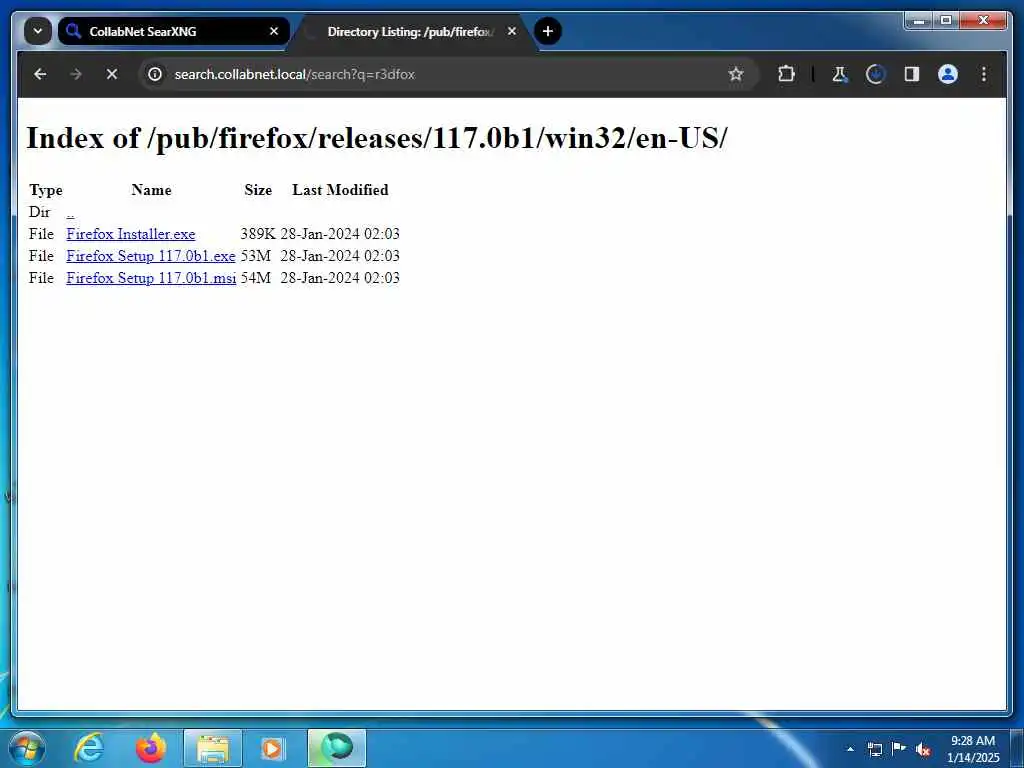Viewport: 1024px width, 768px height.
Task: Open the Extensions puzzle icon
Action: click(786, 74)
